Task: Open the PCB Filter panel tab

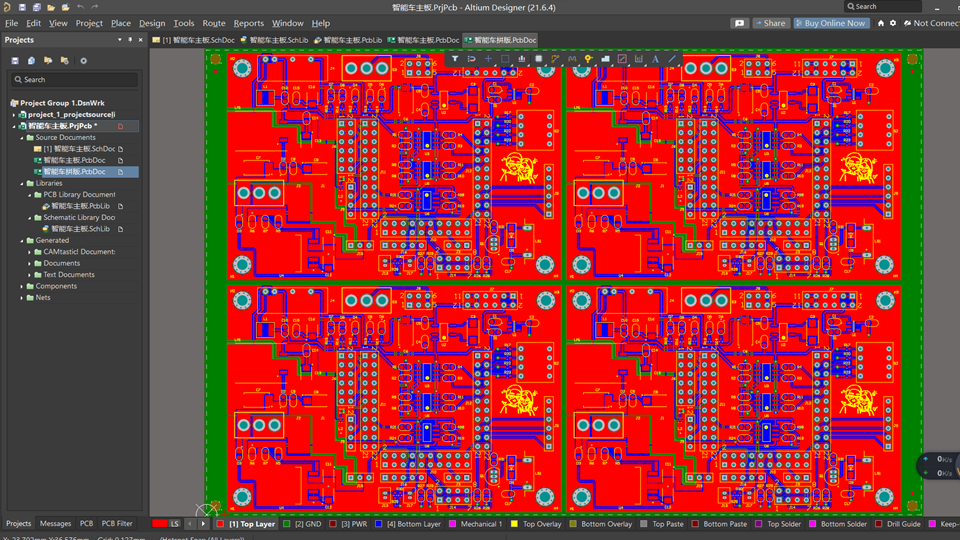Action: point(117,523)
